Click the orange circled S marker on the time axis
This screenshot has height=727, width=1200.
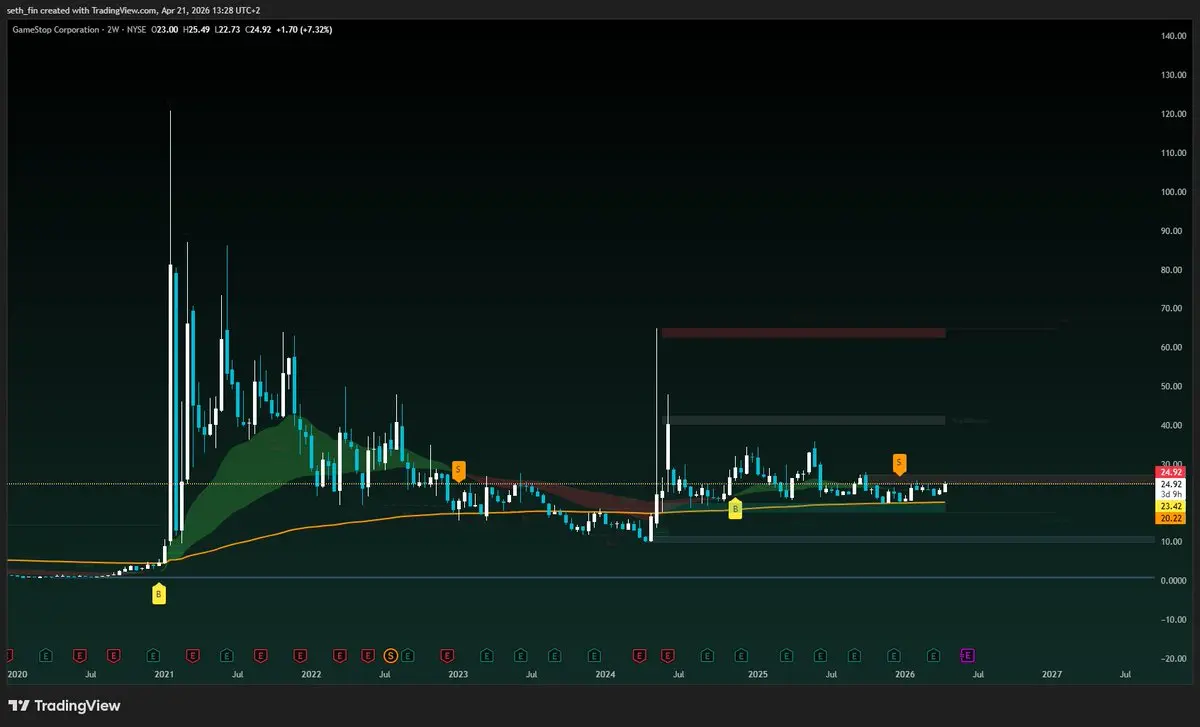(x=391, y=655)
